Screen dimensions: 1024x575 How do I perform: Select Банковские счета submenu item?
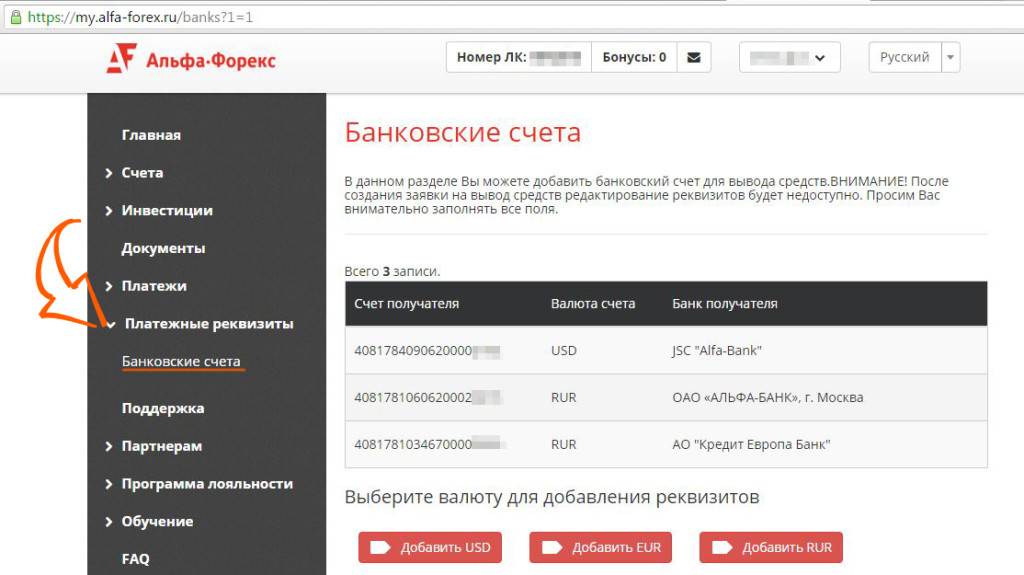tap(181, 361)
